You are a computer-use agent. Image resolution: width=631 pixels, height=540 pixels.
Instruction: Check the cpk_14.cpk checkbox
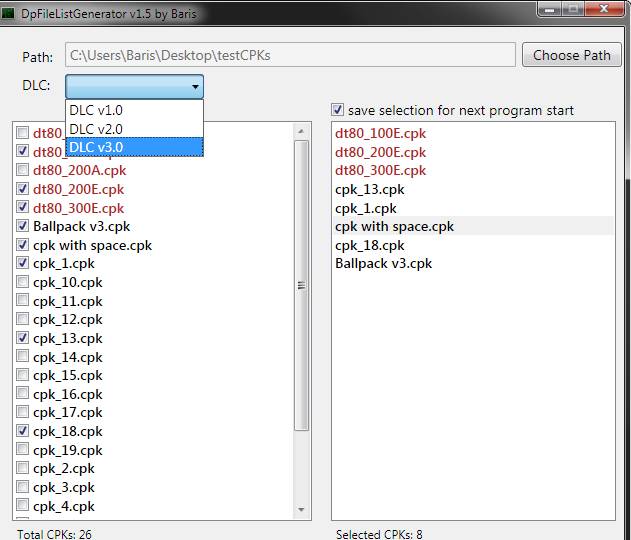[23, 356]
